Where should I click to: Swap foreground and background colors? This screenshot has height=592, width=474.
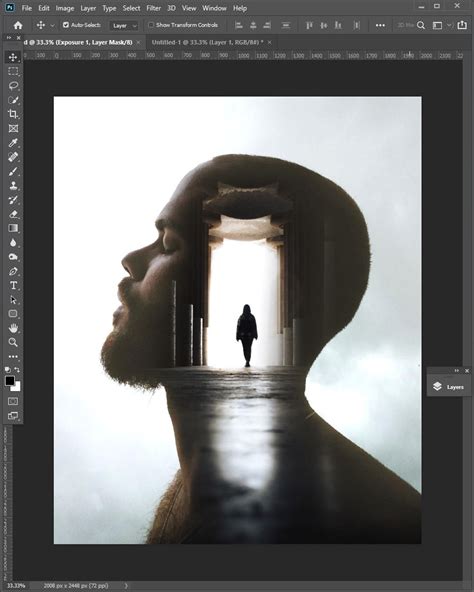click(17, 370)
